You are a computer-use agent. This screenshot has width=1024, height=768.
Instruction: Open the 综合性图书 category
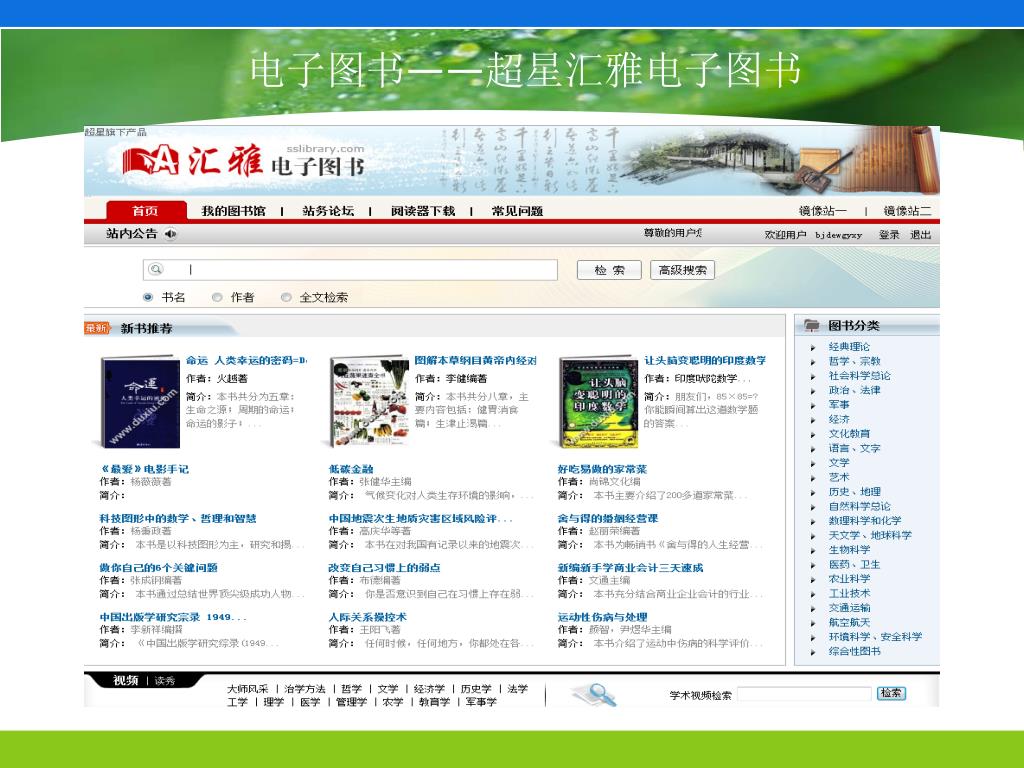[855, 651]
